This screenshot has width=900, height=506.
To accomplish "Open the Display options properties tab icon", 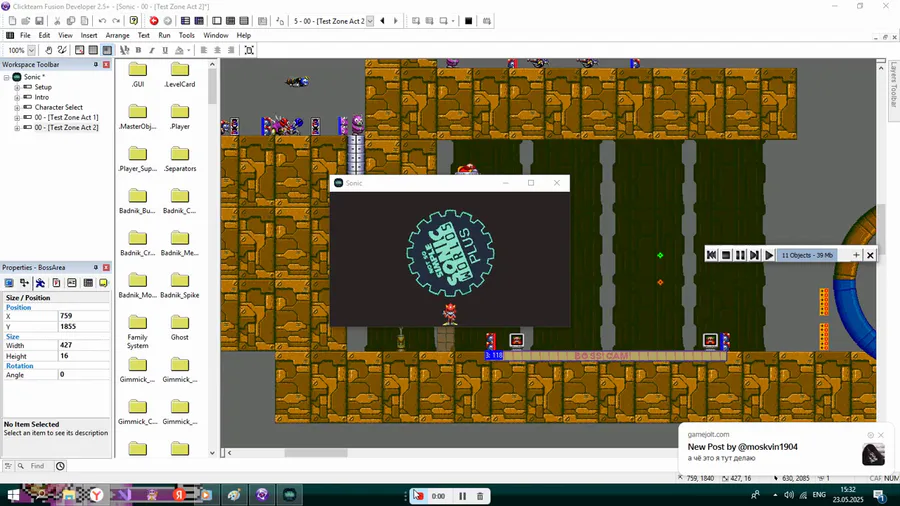I will click(9, 283).
